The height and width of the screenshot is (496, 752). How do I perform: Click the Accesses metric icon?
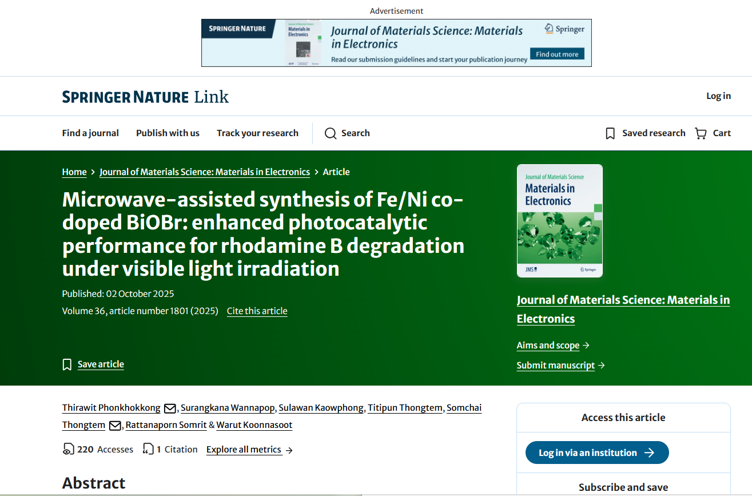68,449
